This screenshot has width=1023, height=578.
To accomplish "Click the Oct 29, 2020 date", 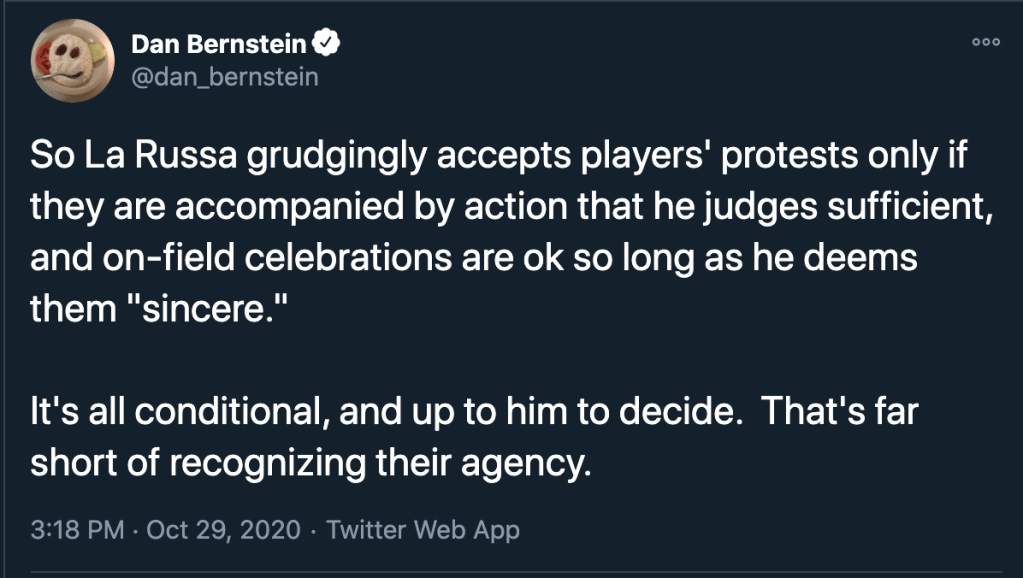I will point(223,529).
